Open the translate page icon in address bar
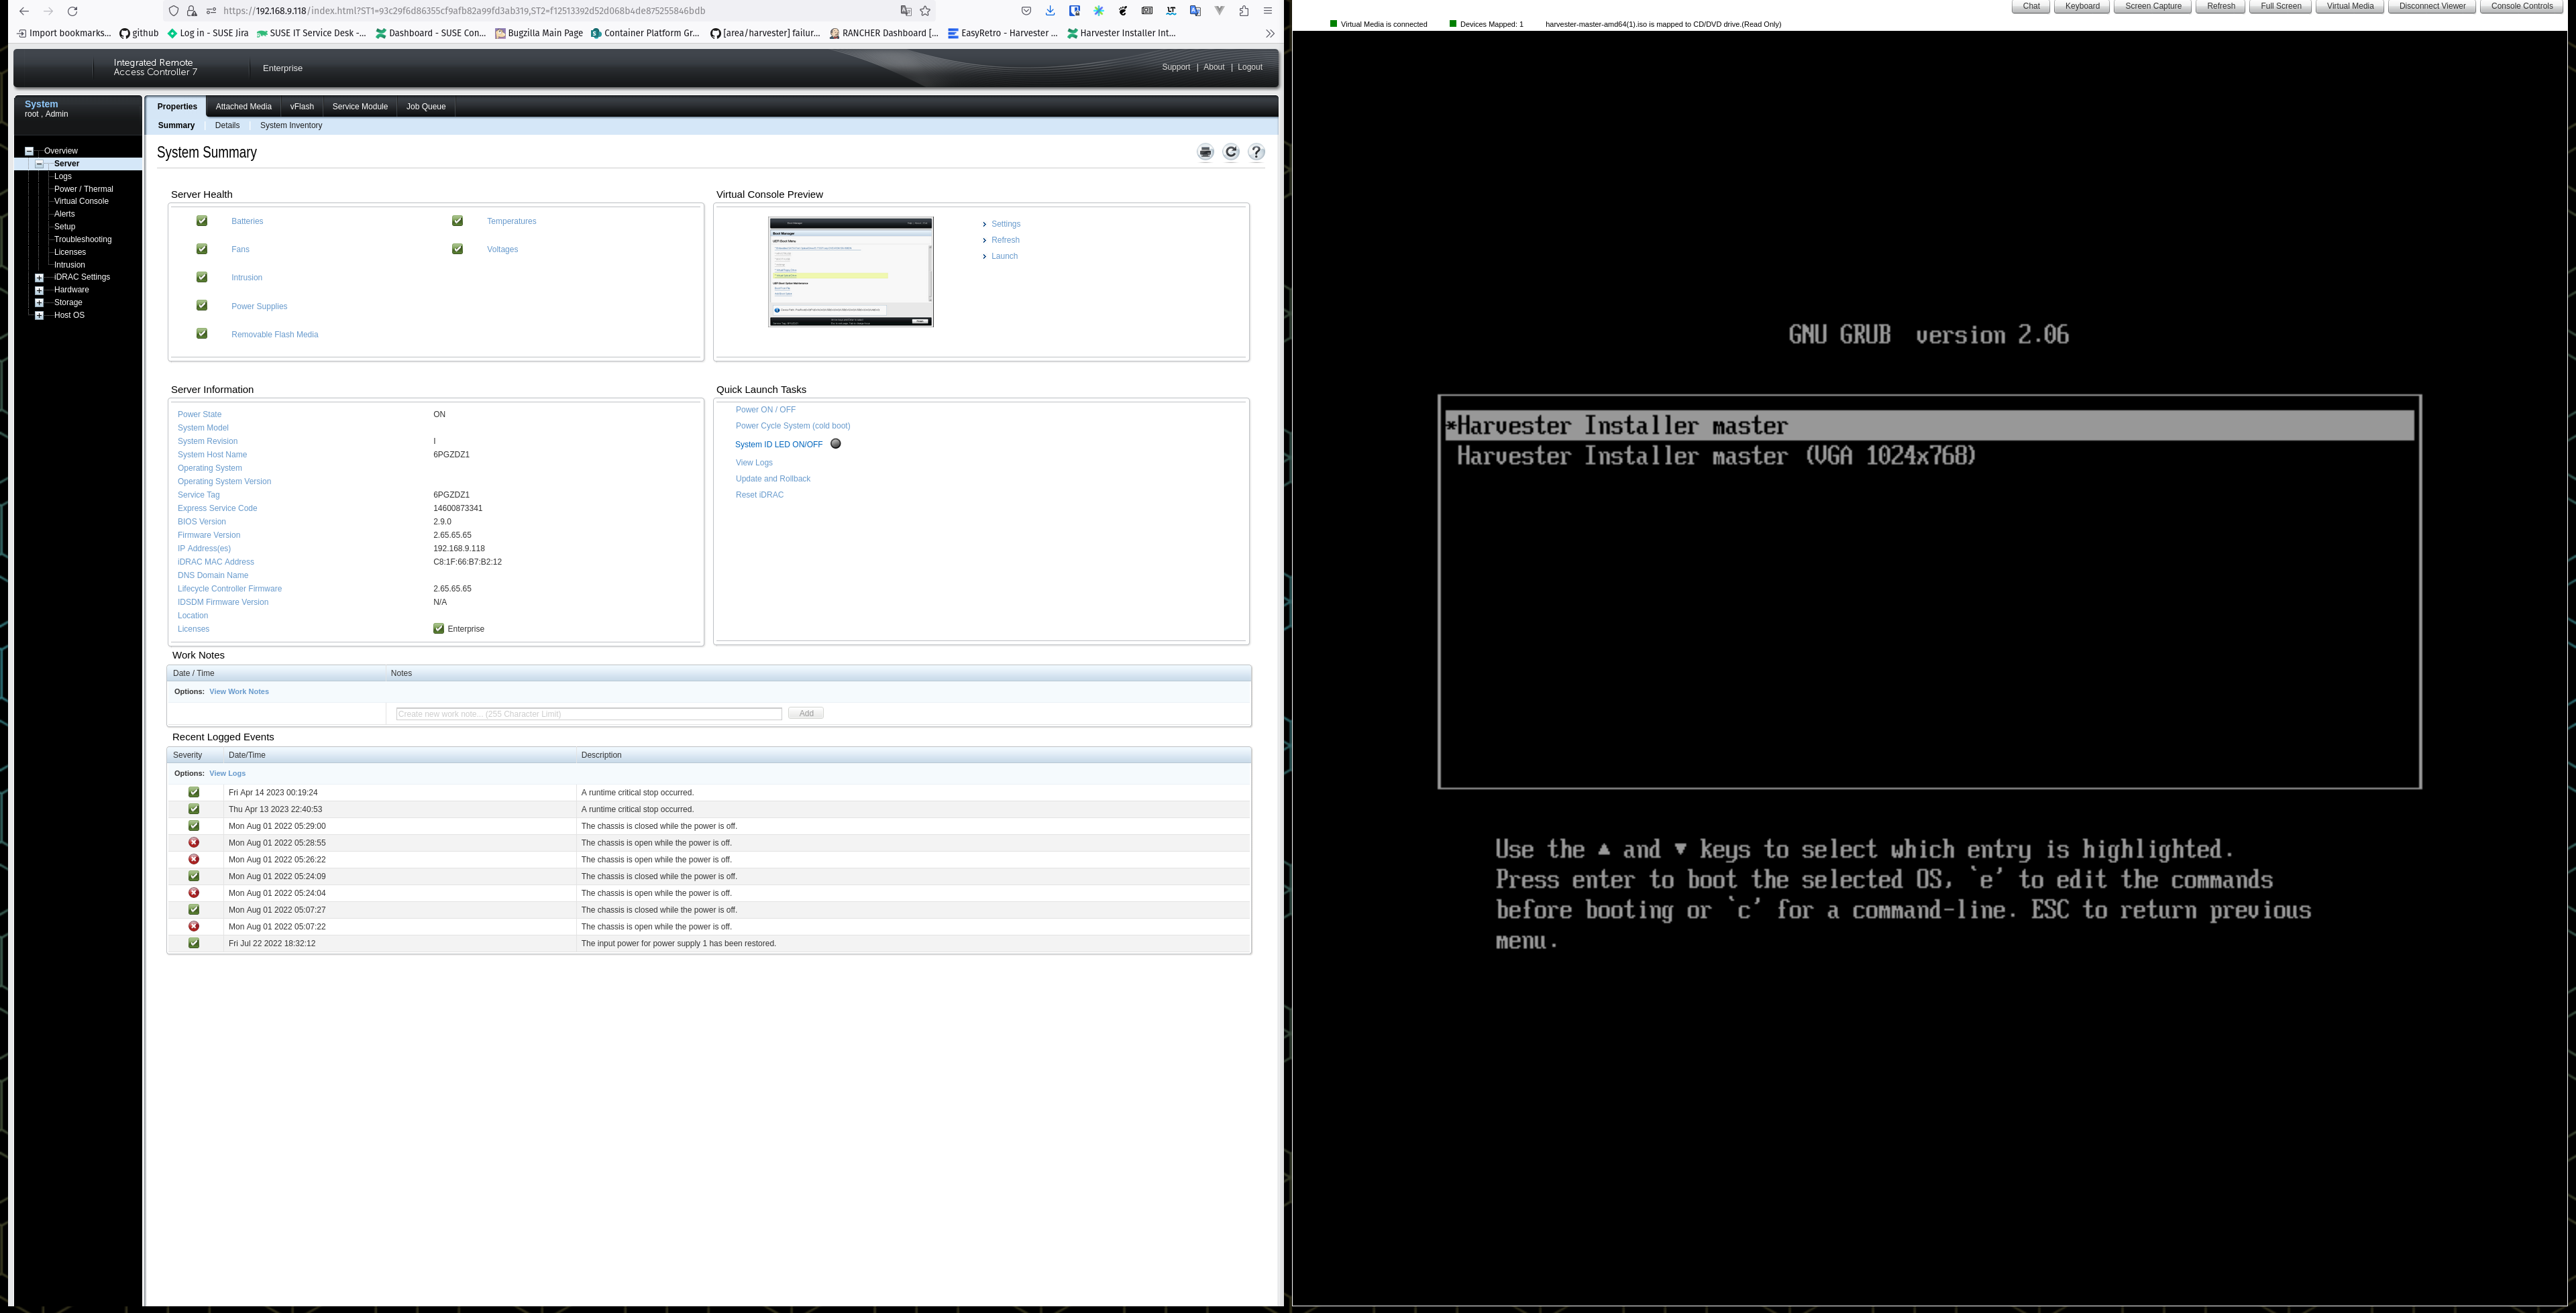Image resolution: width=2576 pixels, height=1313 pixels. pos(906,10)
